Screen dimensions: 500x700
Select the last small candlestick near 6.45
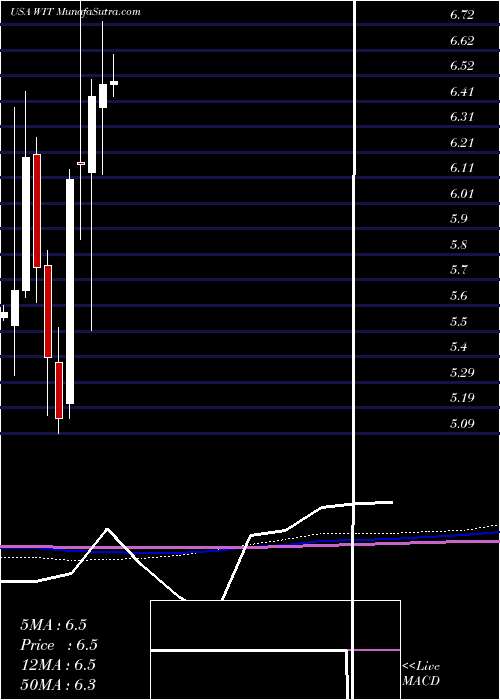[x=114, y=83]
